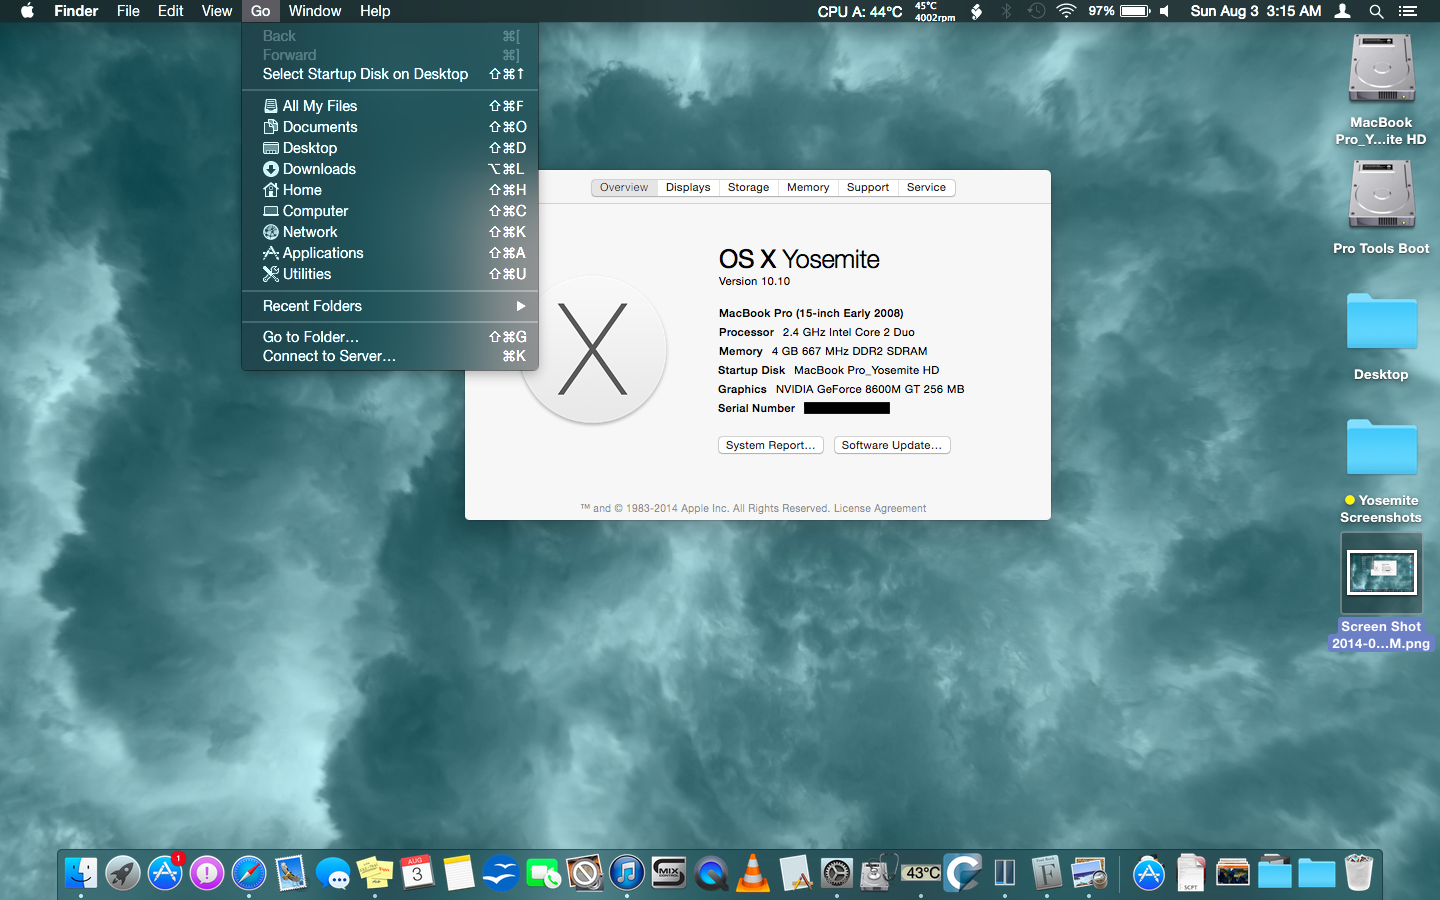This screenshot has width=1440, height=900.
Task: Open Disk Utility stethoscope drive icon
Action: 879,873
